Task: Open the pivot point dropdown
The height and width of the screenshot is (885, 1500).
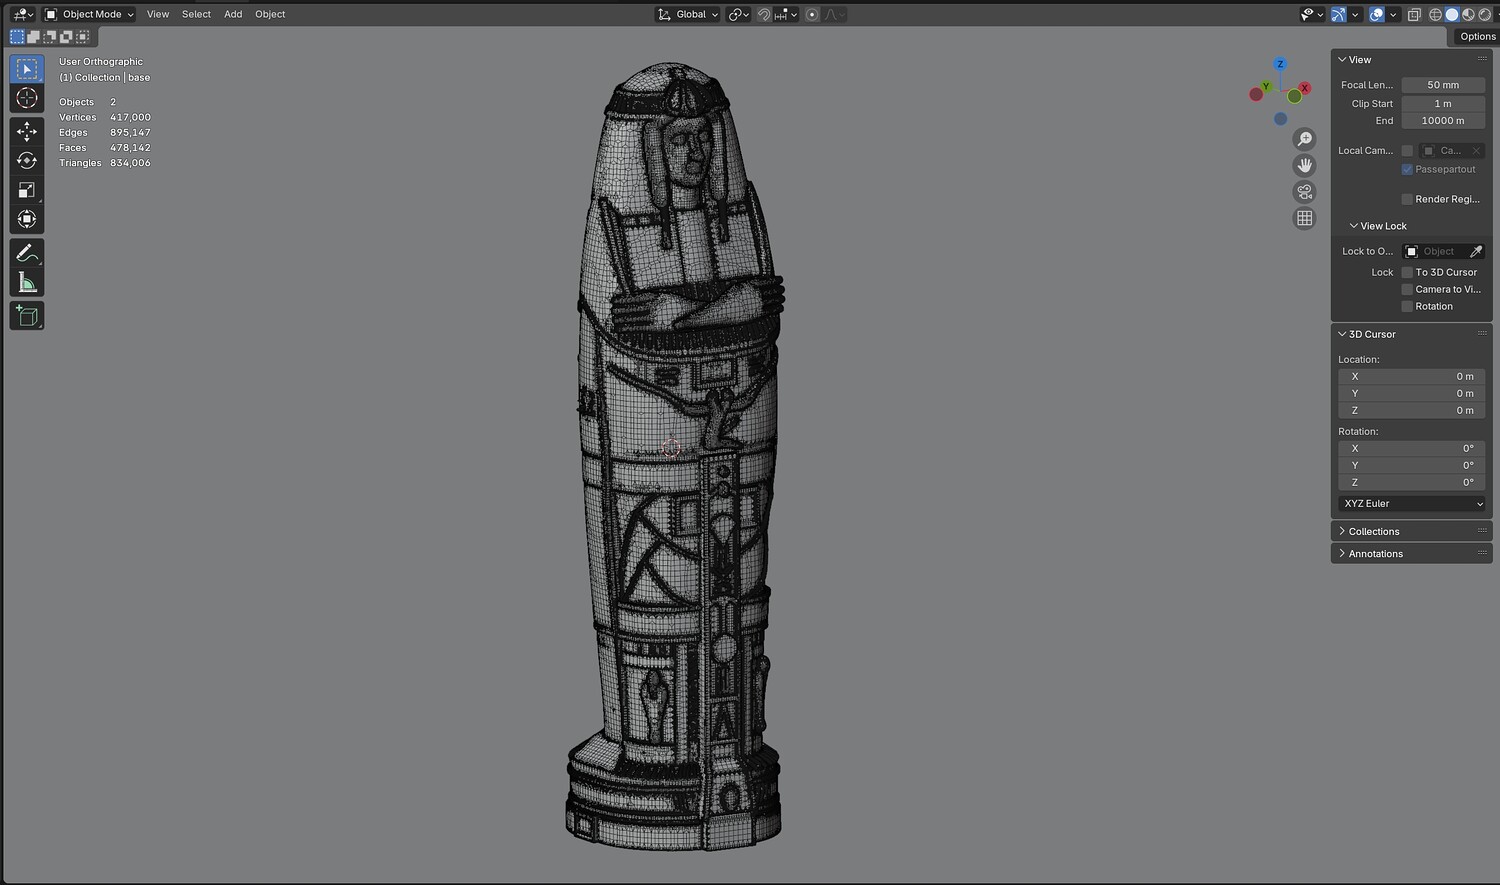Action: pyautogui.click(x=739, y=14)
